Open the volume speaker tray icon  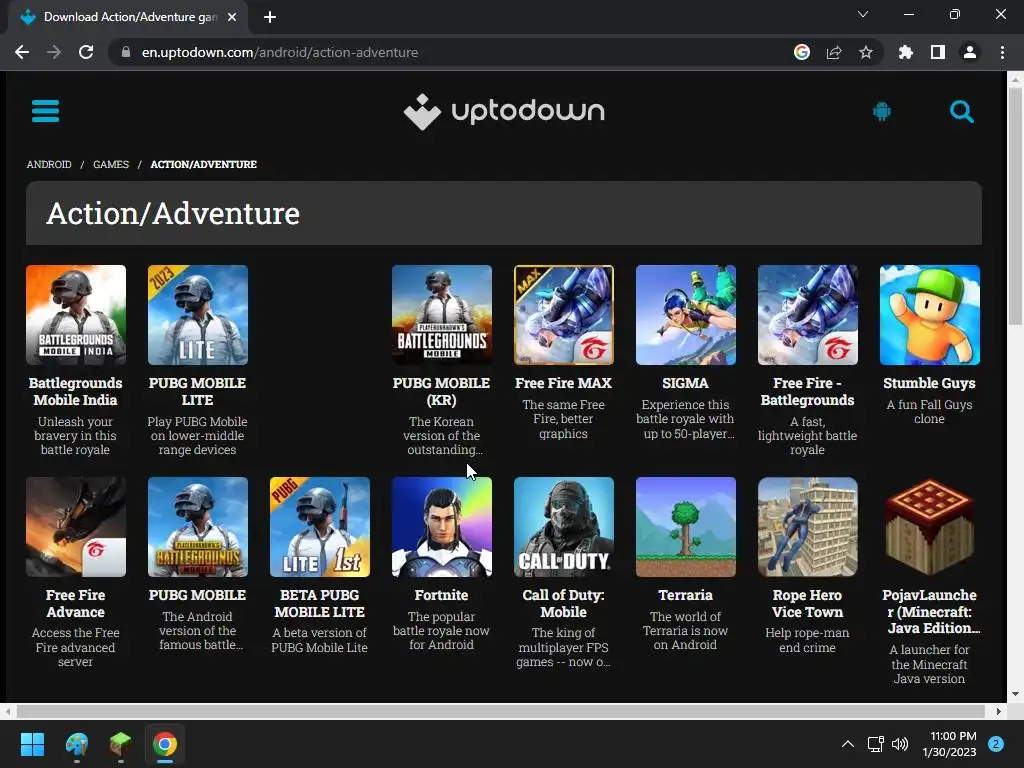pos(900,744)
